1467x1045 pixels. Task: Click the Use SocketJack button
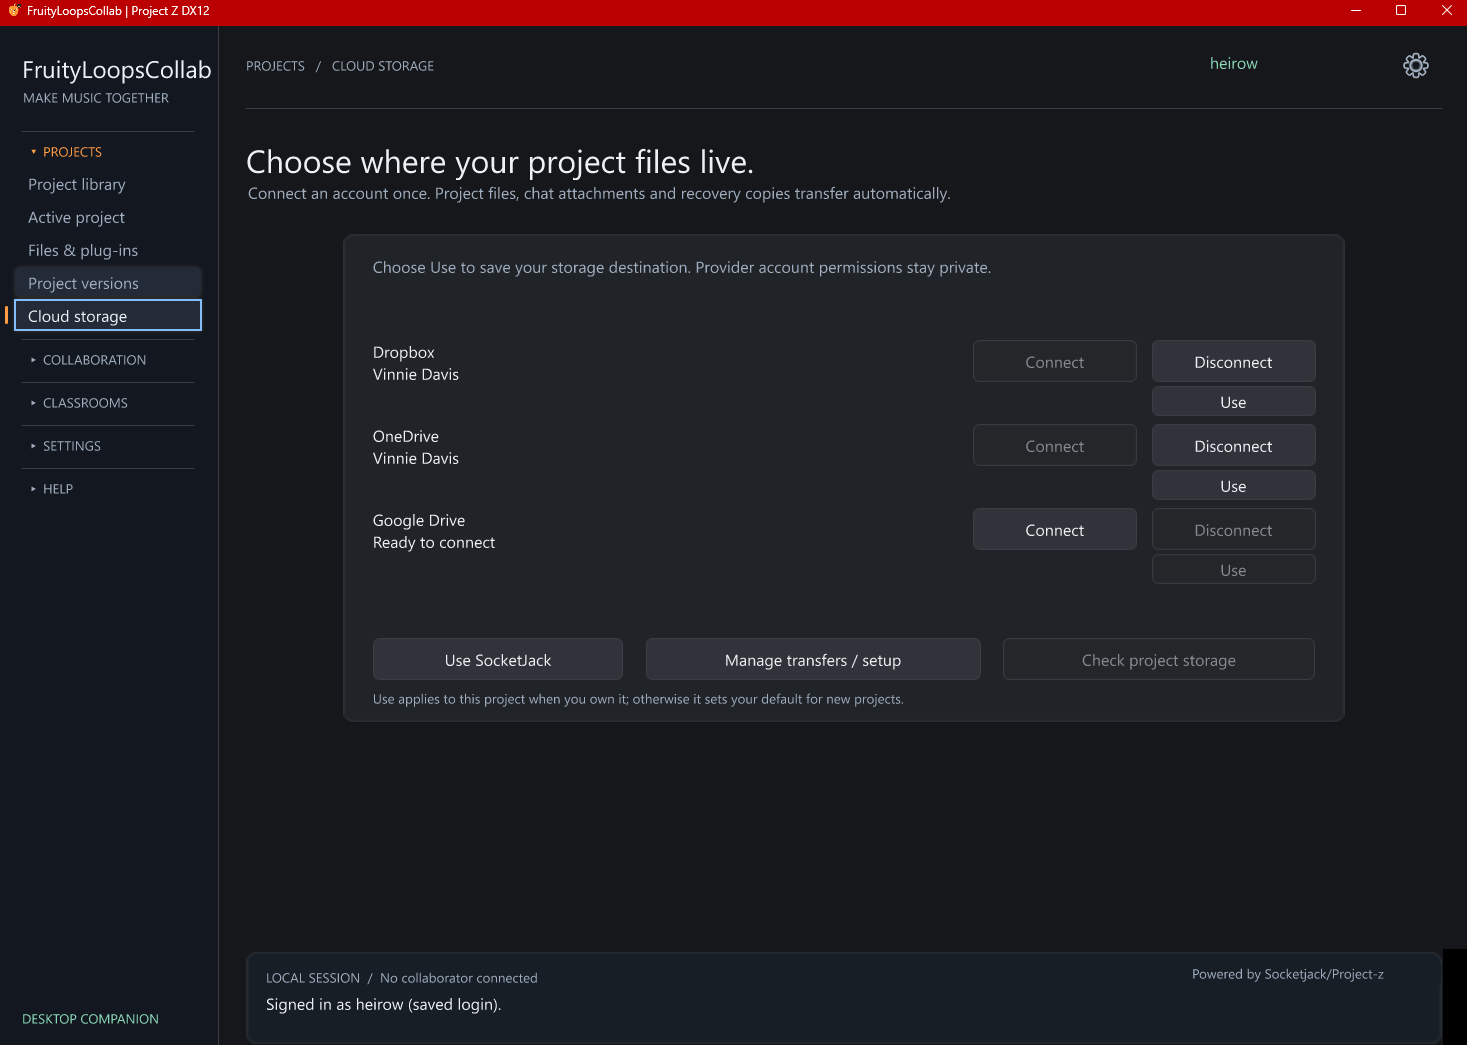tap(498, 660)
